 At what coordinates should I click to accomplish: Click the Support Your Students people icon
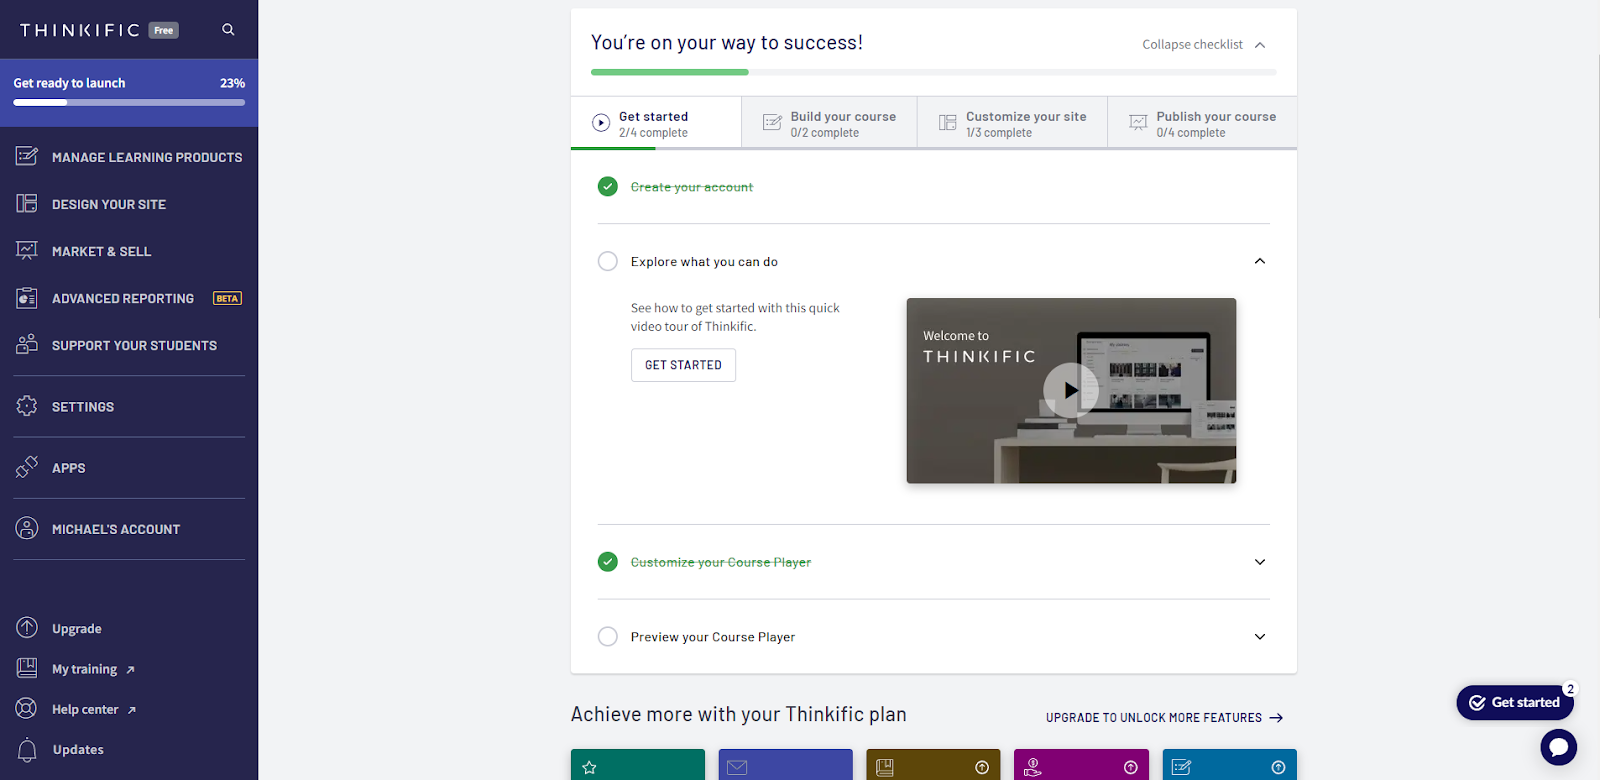[x=27, y=344]
